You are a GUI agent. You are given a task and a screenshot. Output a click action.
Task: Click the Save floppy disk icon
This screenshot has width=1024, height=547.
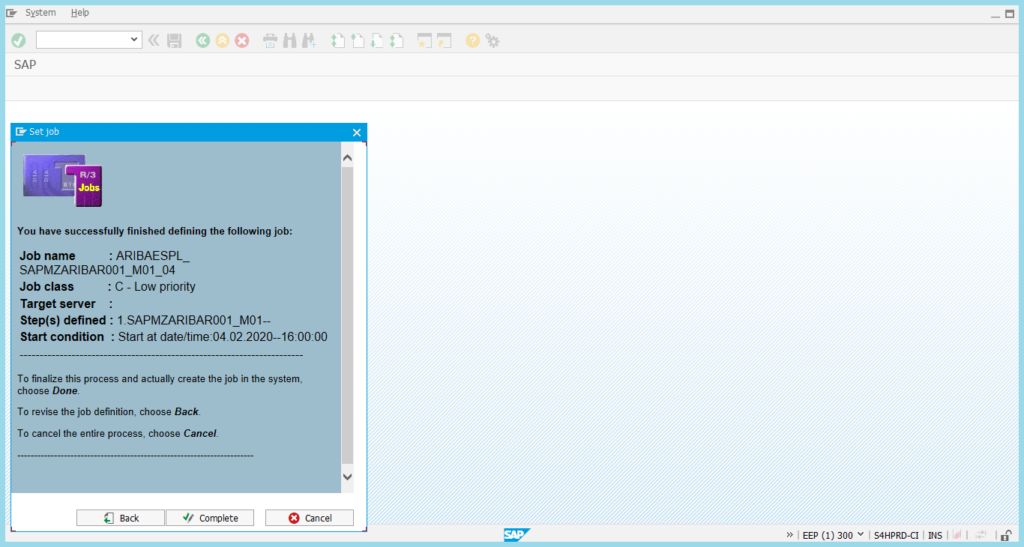point(174,40)
